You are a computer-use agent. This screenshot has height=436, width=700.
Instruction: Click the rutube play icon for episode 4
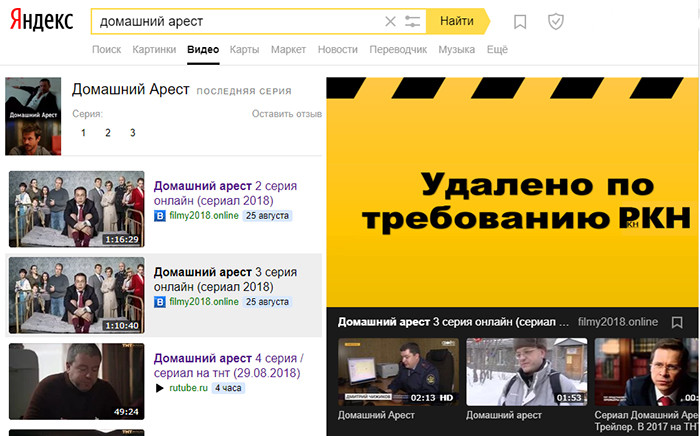[158, 387]
